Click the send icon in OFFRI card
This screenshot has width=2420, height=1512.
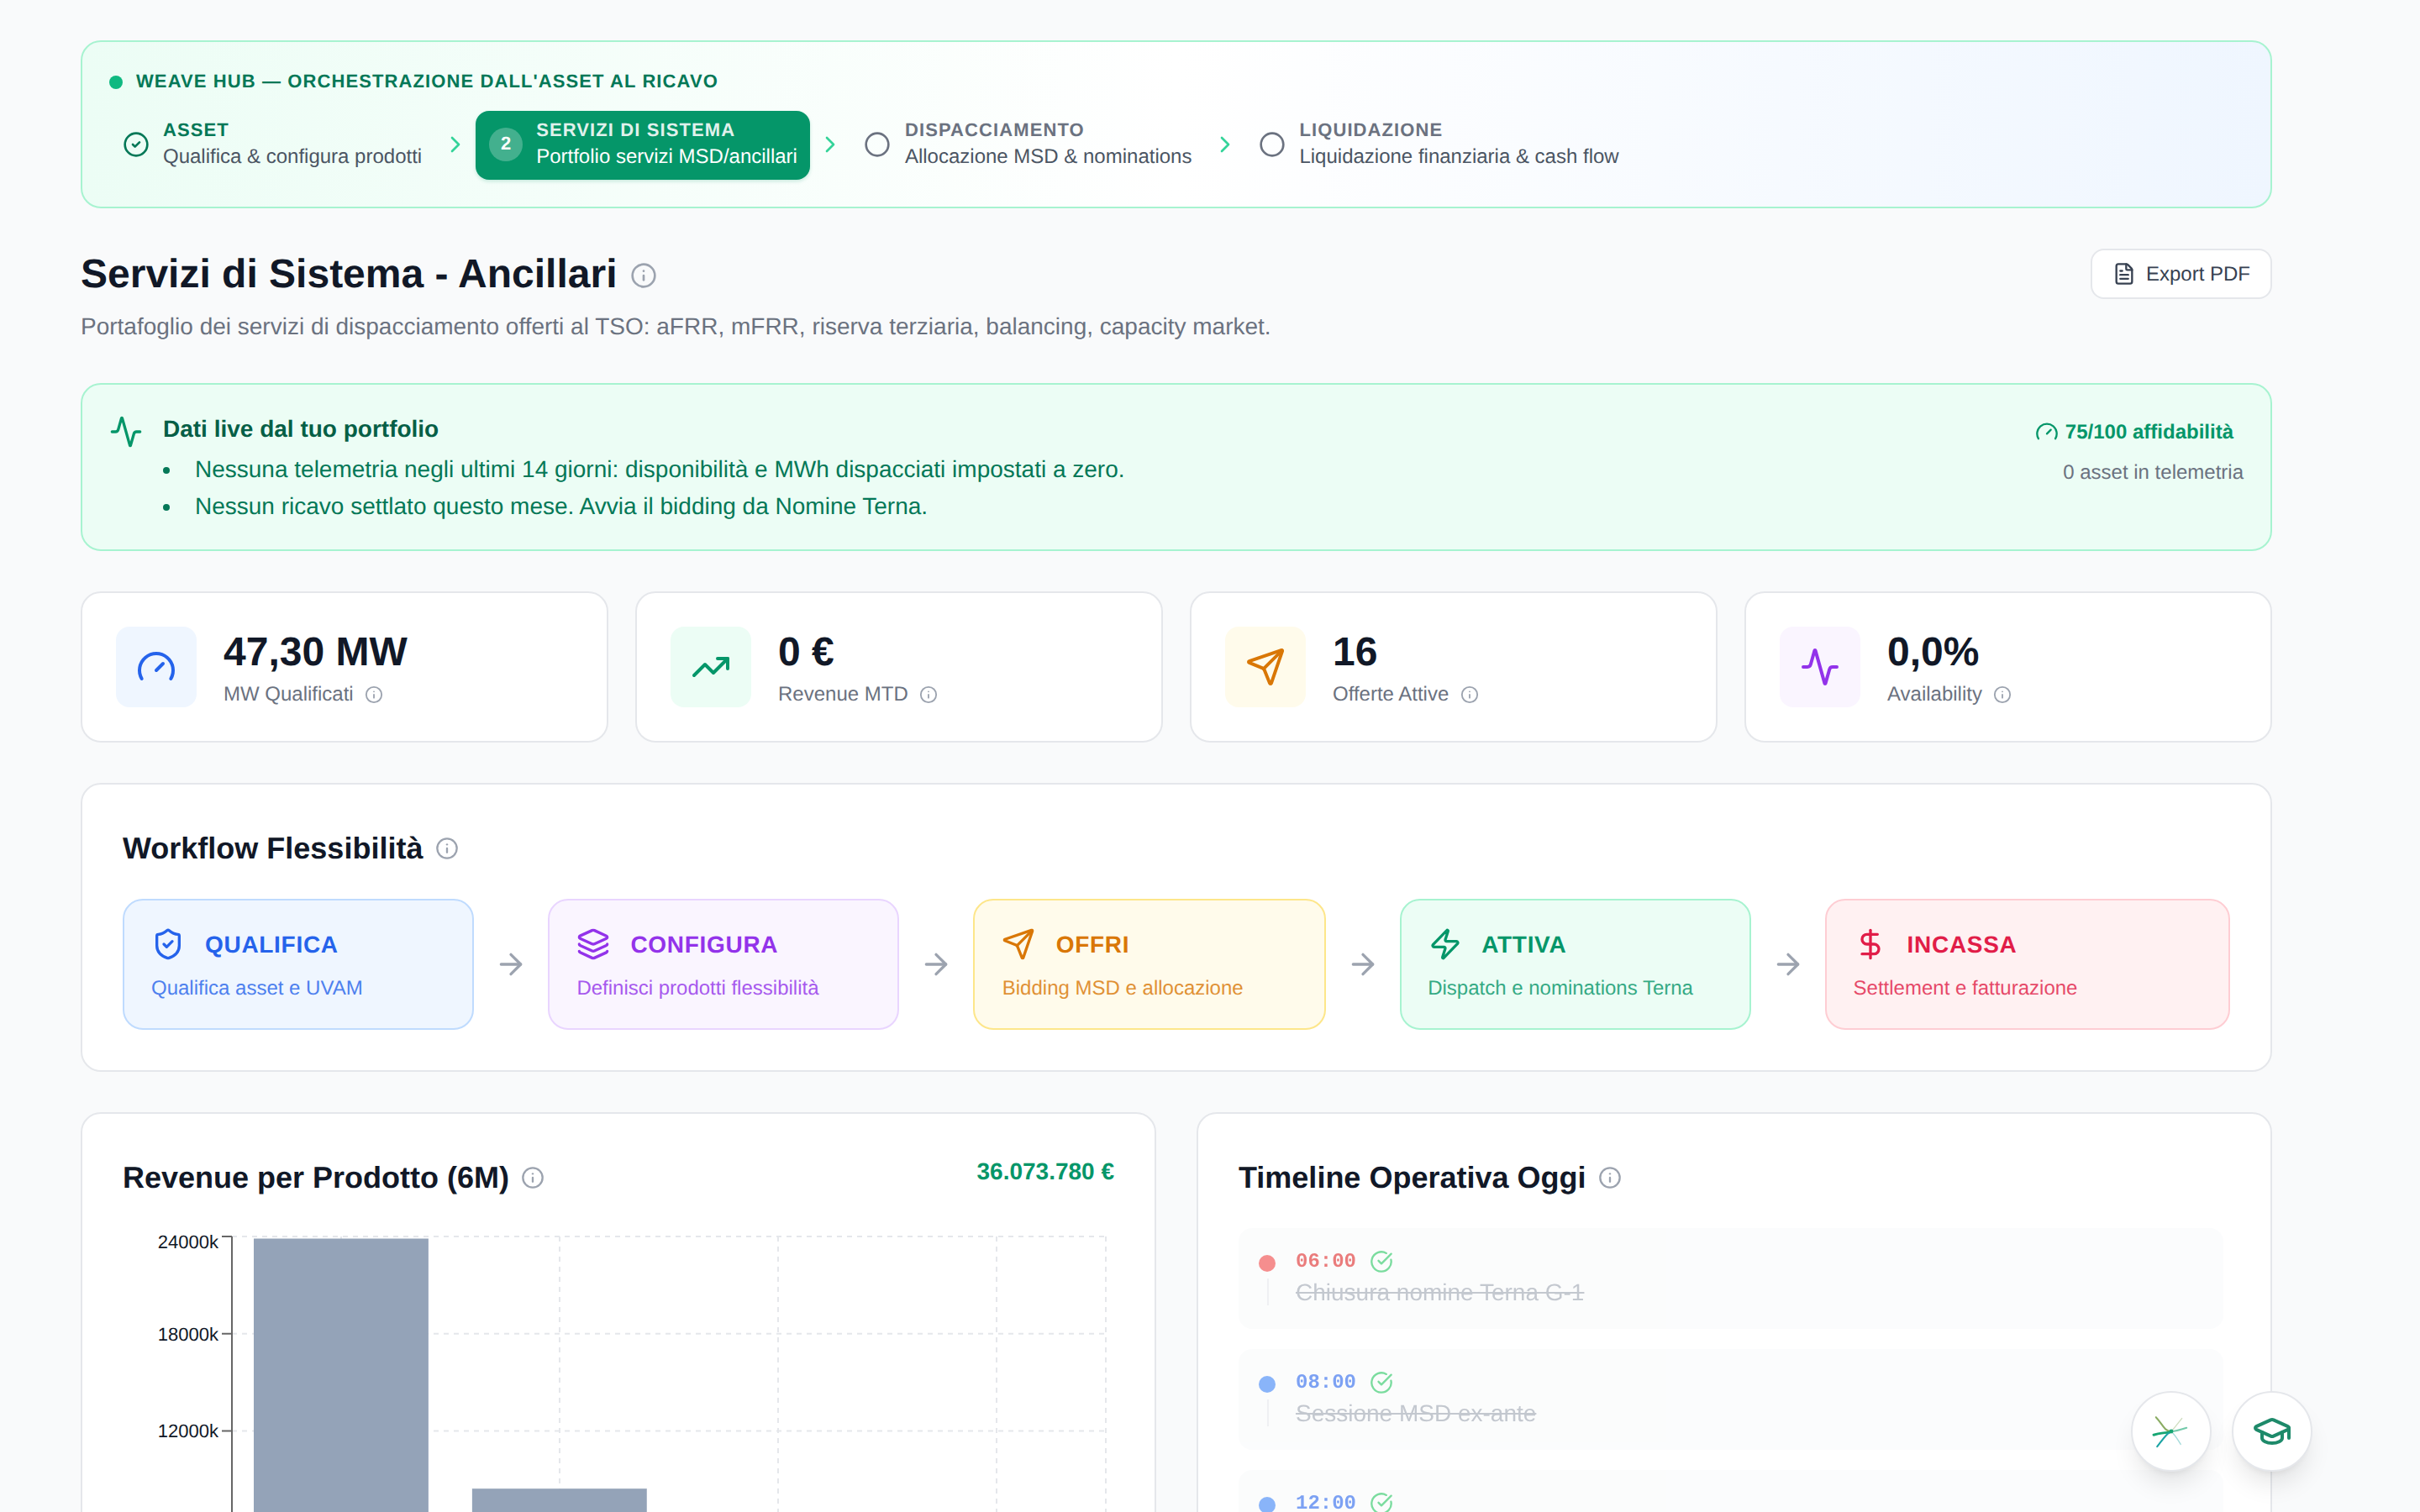coord(1018,944)
